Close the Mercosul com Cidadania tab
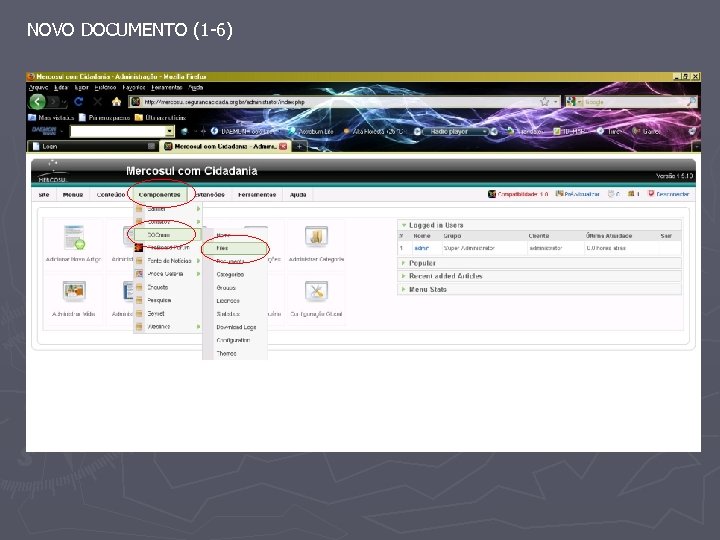 [x=283, y=146]
